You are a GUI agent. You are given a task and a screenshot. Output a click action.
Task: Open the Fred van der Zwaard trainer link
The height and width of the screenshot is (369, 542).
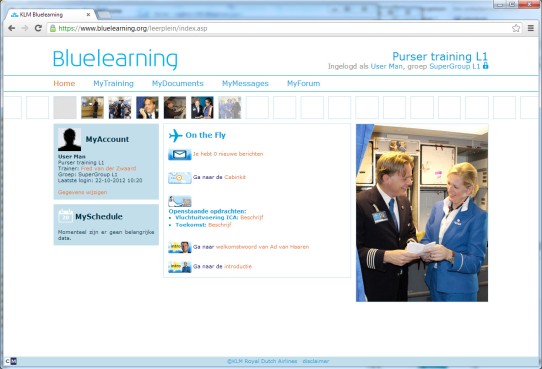tap(109, 168)
